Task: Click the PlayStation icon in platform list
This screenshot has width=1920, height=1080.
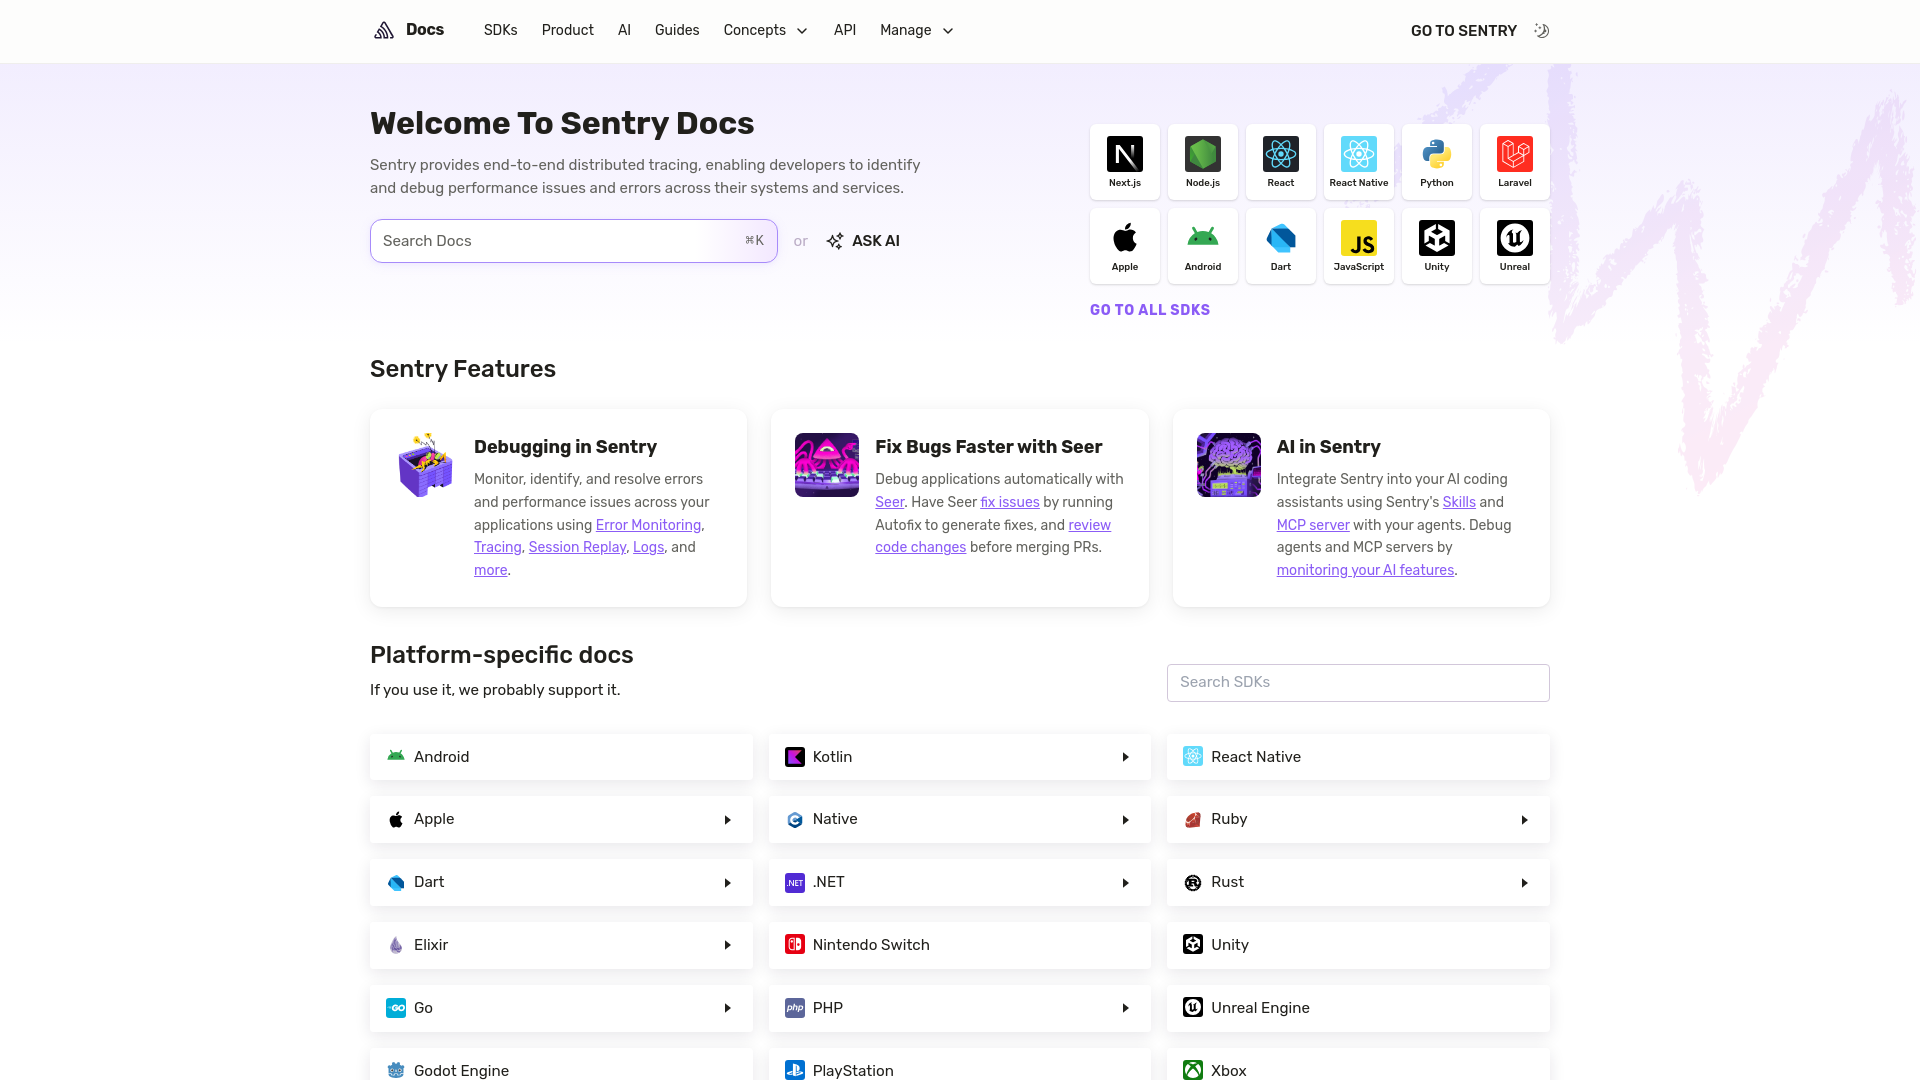Action: pos(795,1071)
